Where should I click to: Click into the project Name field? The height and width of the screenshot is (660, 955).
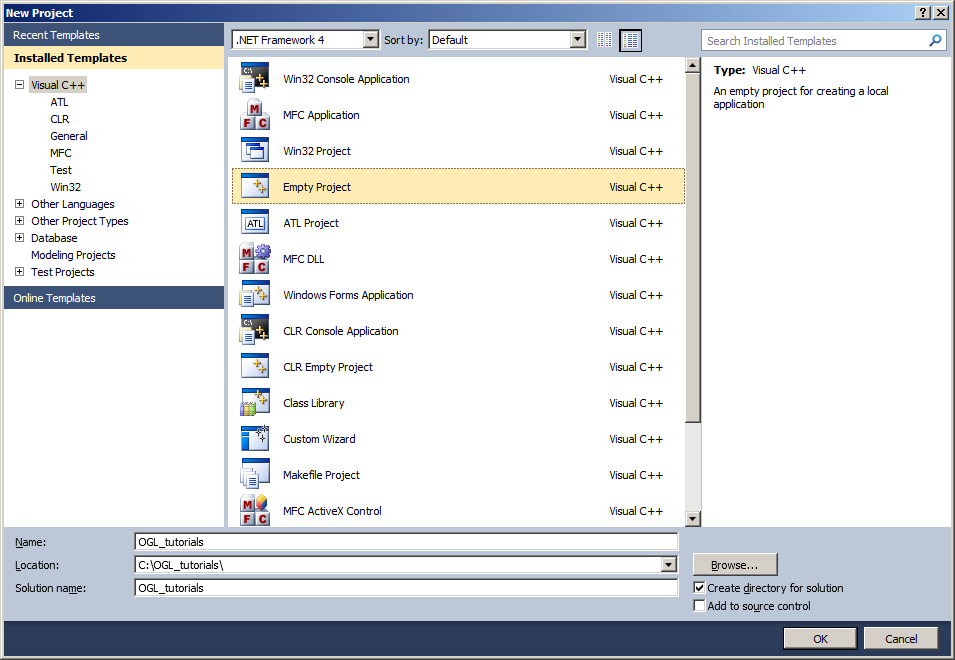click(x=406, y=542)
